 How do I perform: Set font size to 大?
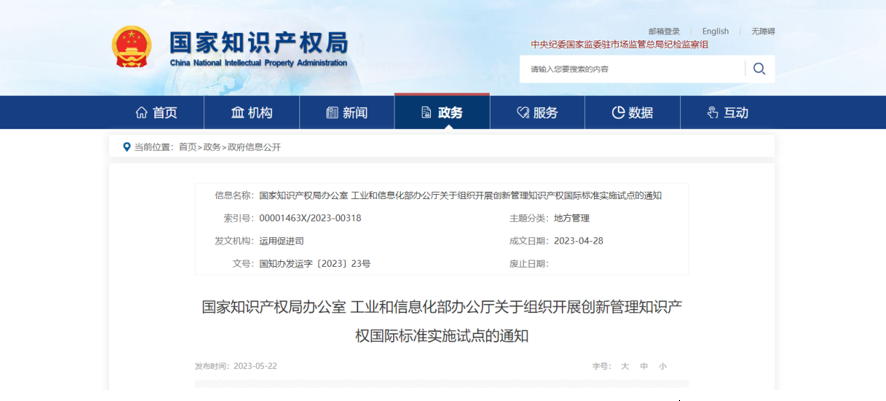pyautogui.click(x=625, y=366)
